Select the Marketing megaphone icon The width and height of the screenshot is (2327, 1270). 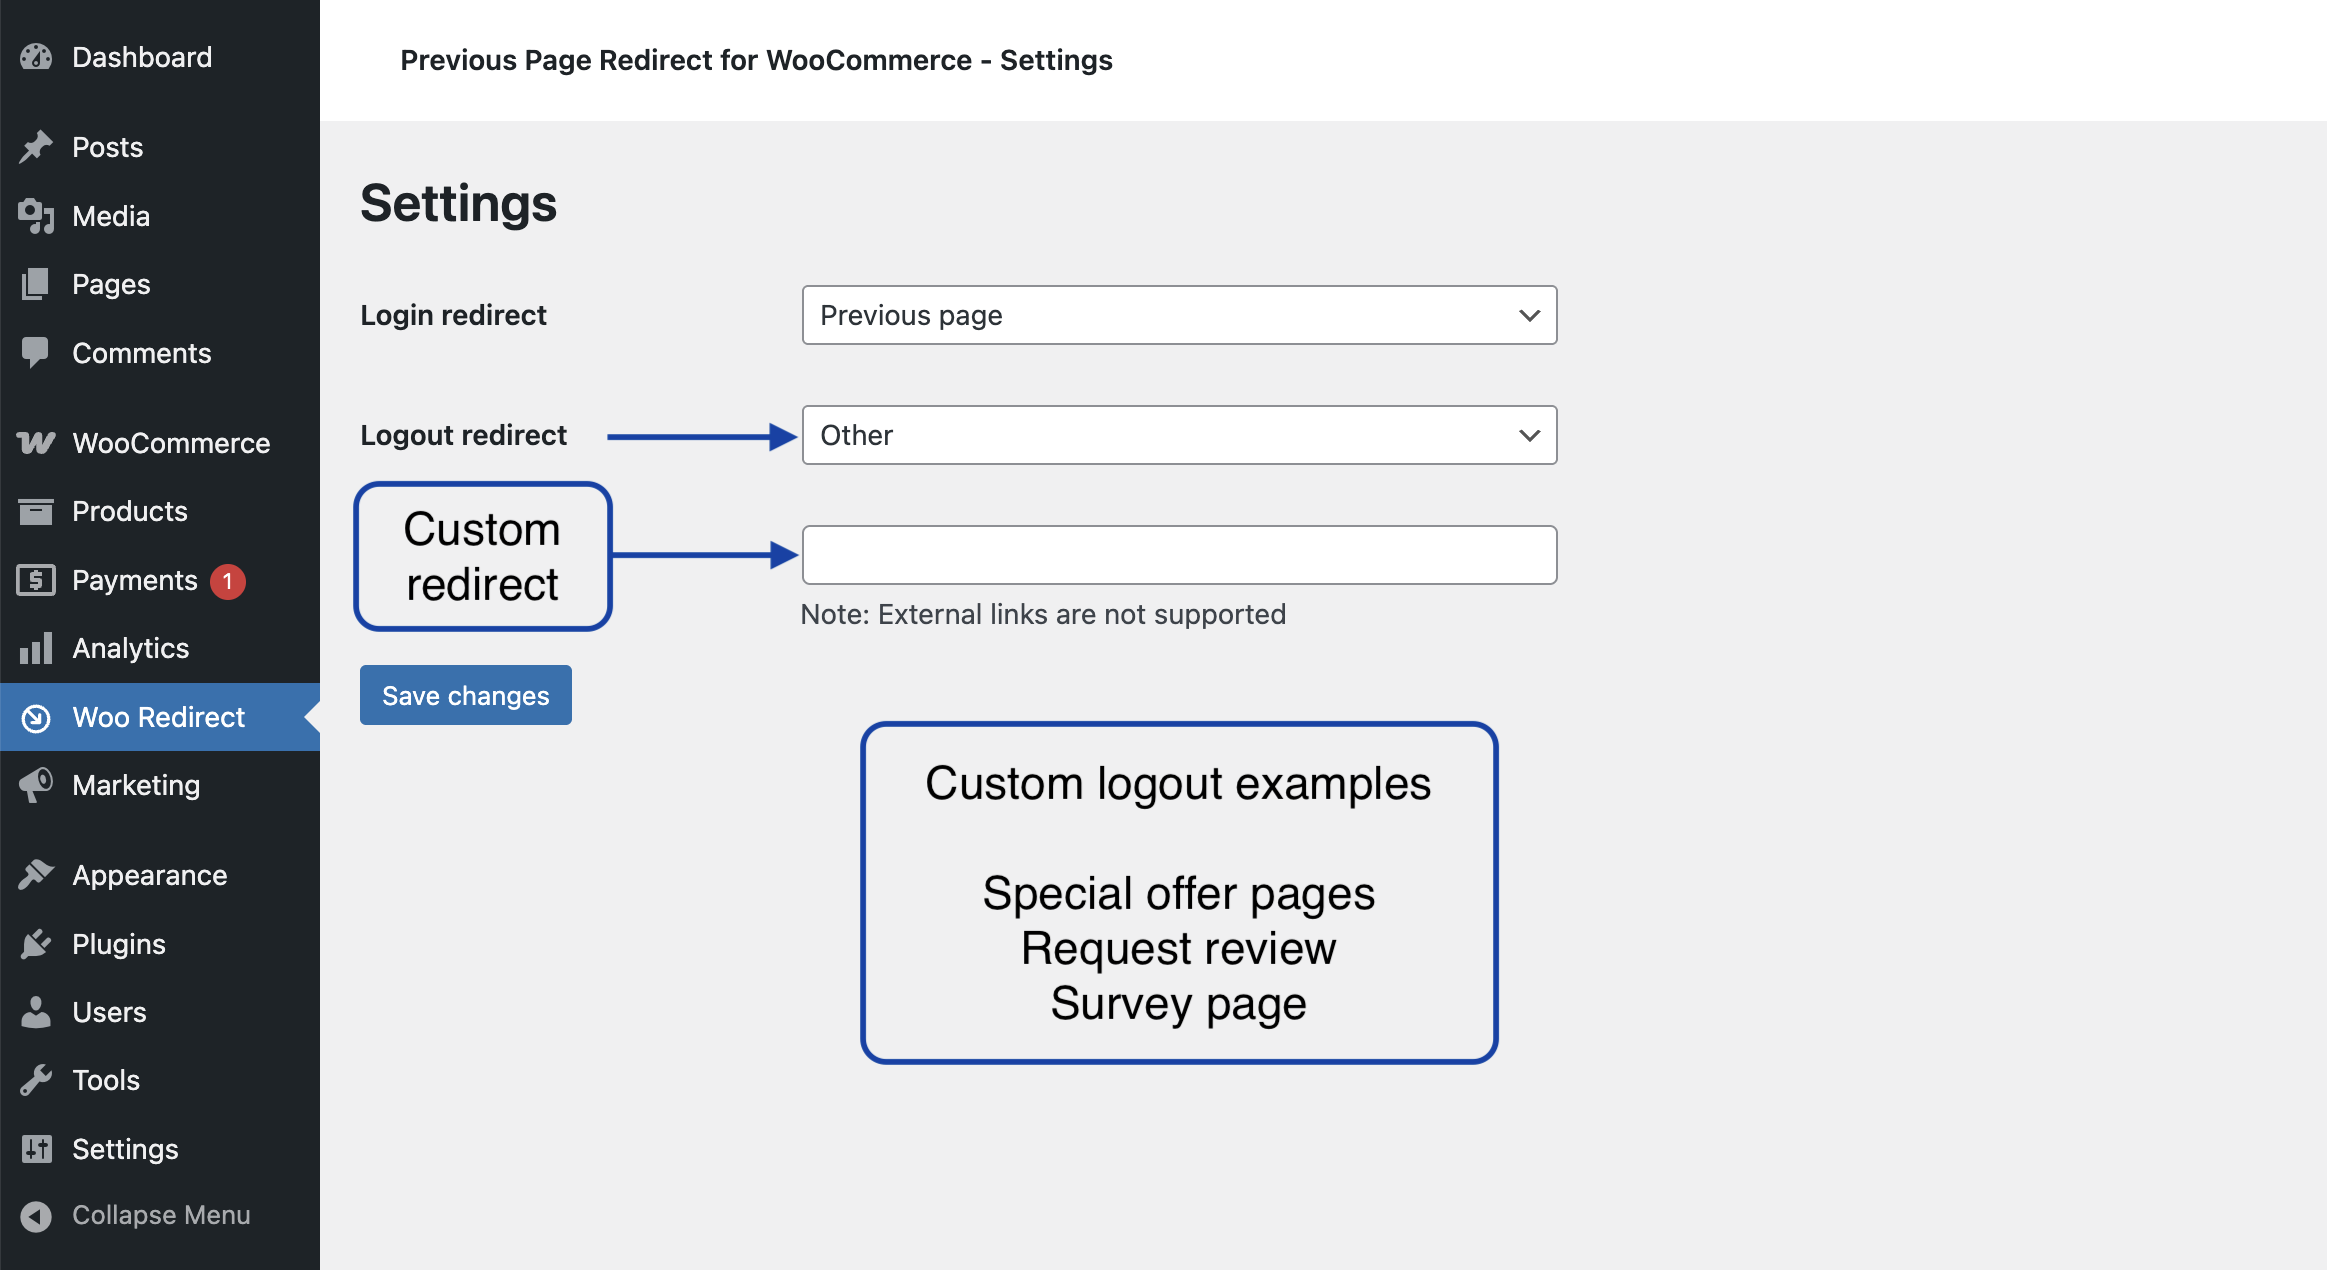[x=36, y=785]
